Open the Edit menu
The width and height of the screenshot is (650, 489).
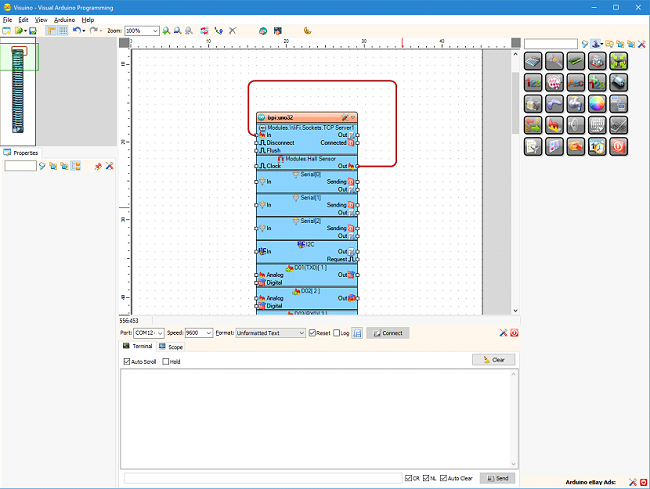pyautogui.click(x=23, y=20)
